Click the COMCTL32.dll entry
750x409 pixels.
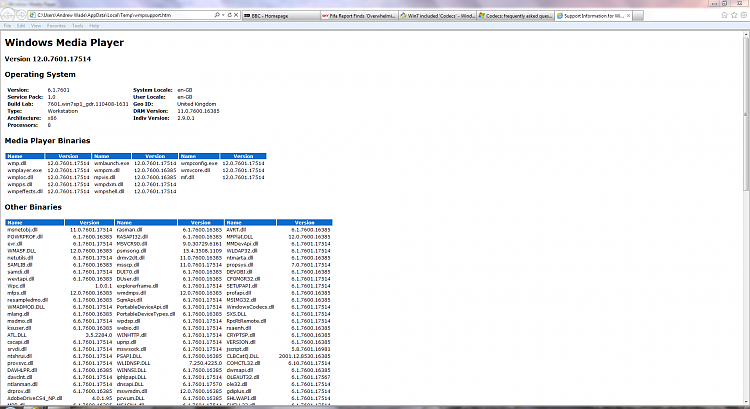coord(243,363)
